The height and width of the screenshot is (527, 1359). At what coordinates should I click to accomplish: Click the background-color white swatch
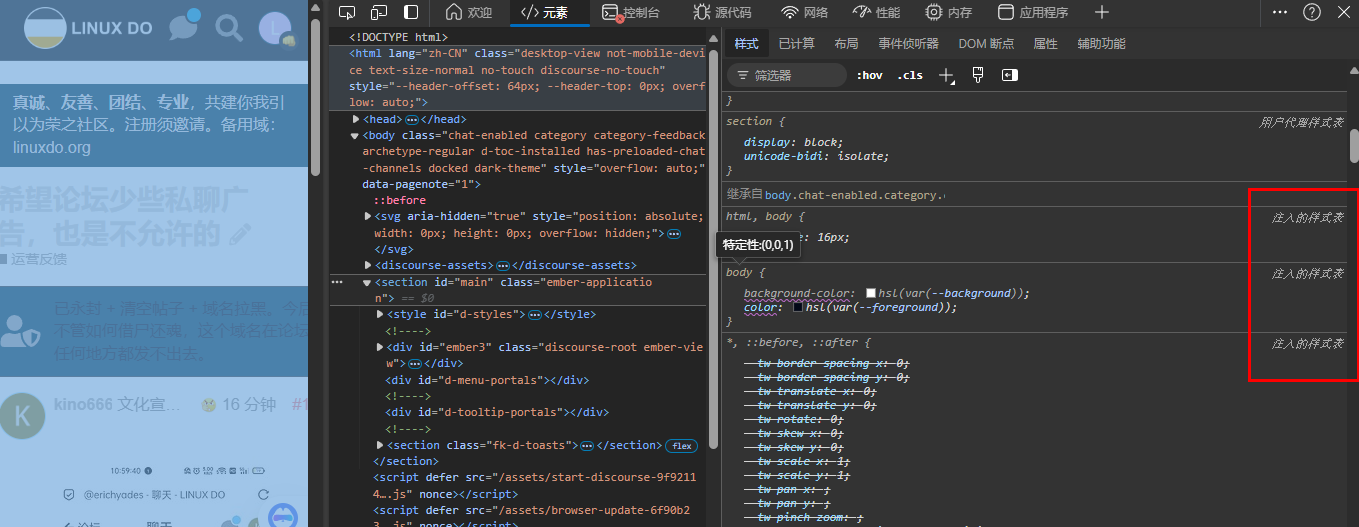[871, 293]
